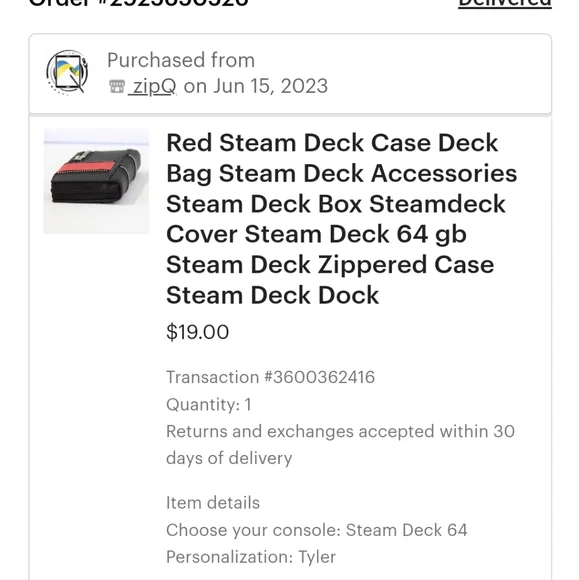Click the Steam Deck Dock title line

tap(273, 295)
